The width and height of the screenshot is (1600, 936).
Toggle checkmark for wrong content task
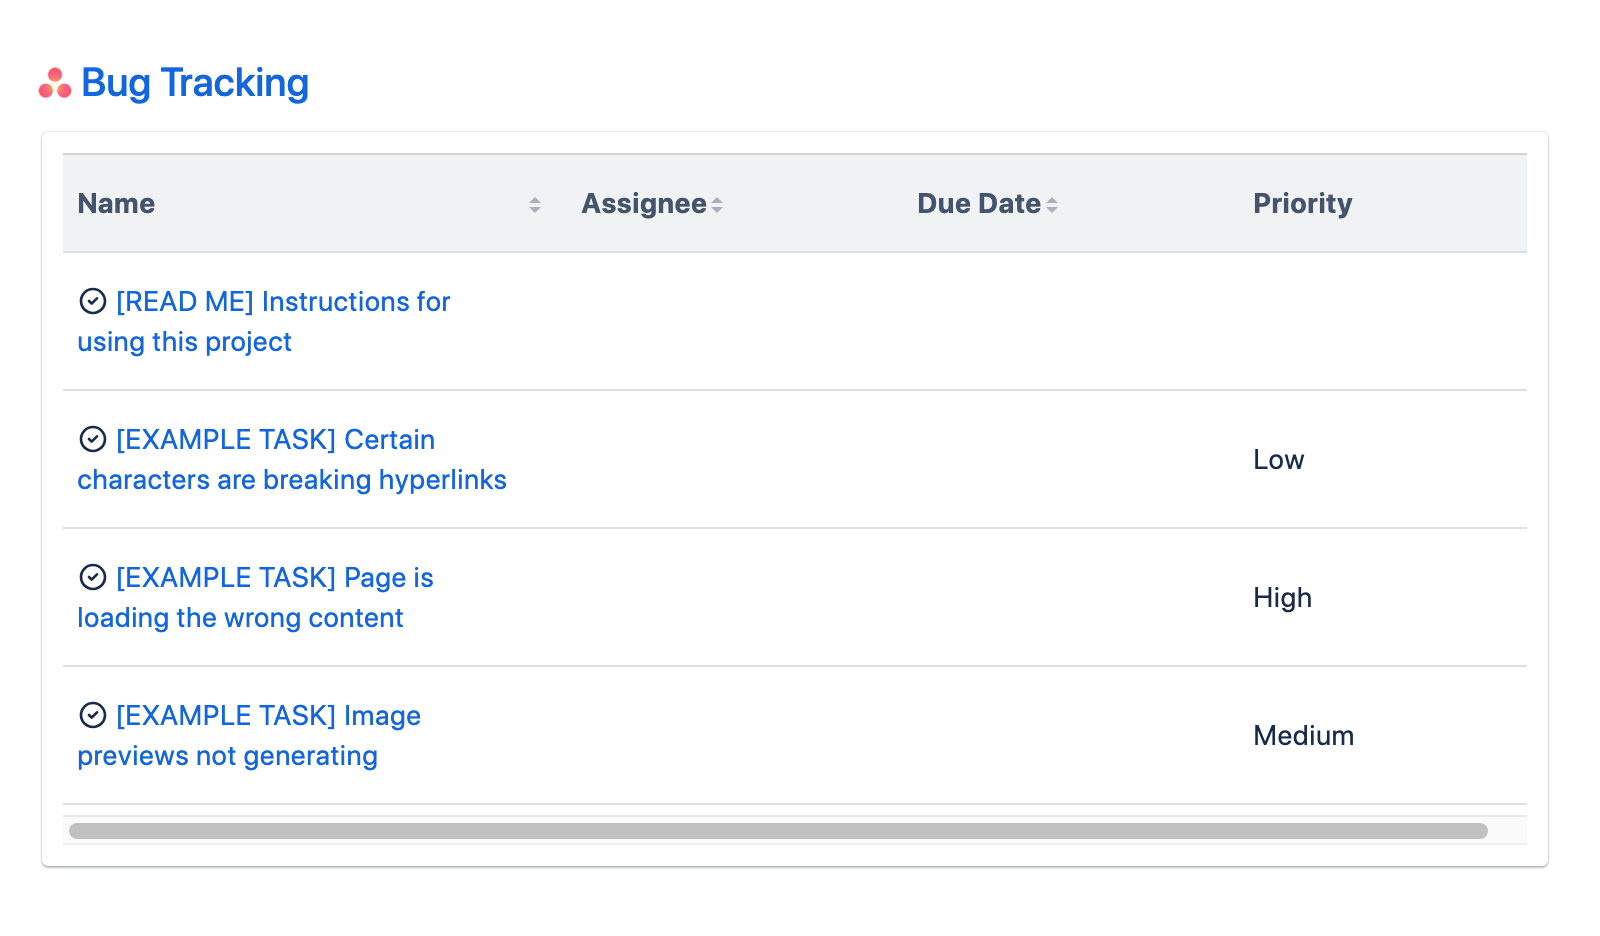(x=93, y=577)
